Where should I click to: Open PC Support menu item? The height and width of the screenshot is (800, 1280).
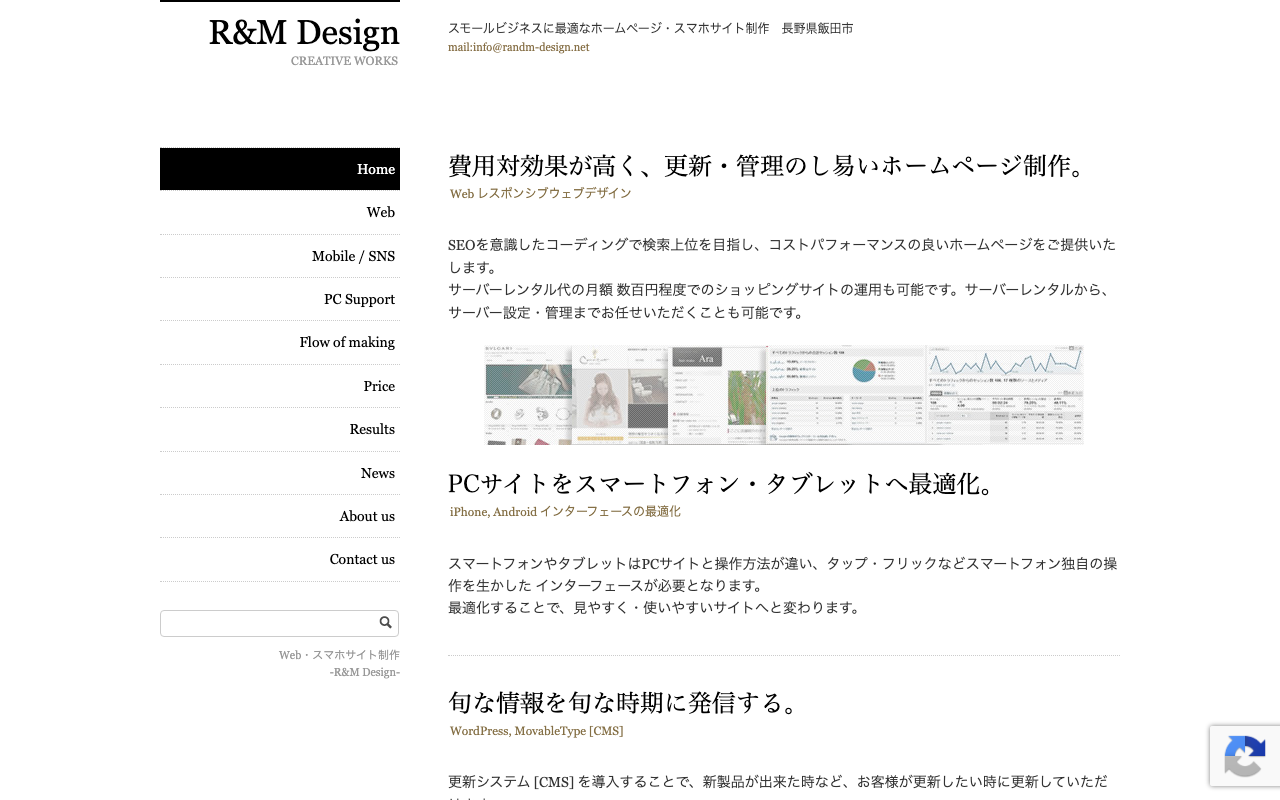click(280, 299)
